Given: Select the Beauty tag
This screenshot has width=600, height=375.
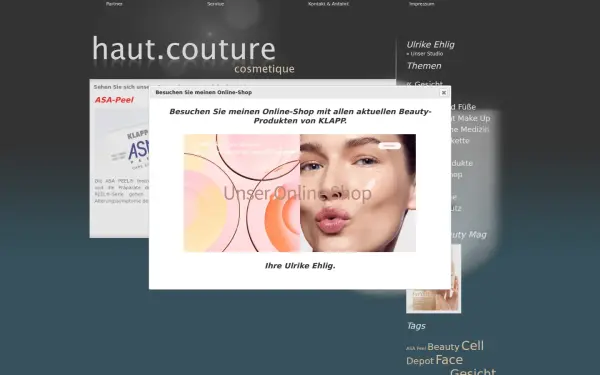Looking at the screenshot, I should click(443, 347).
